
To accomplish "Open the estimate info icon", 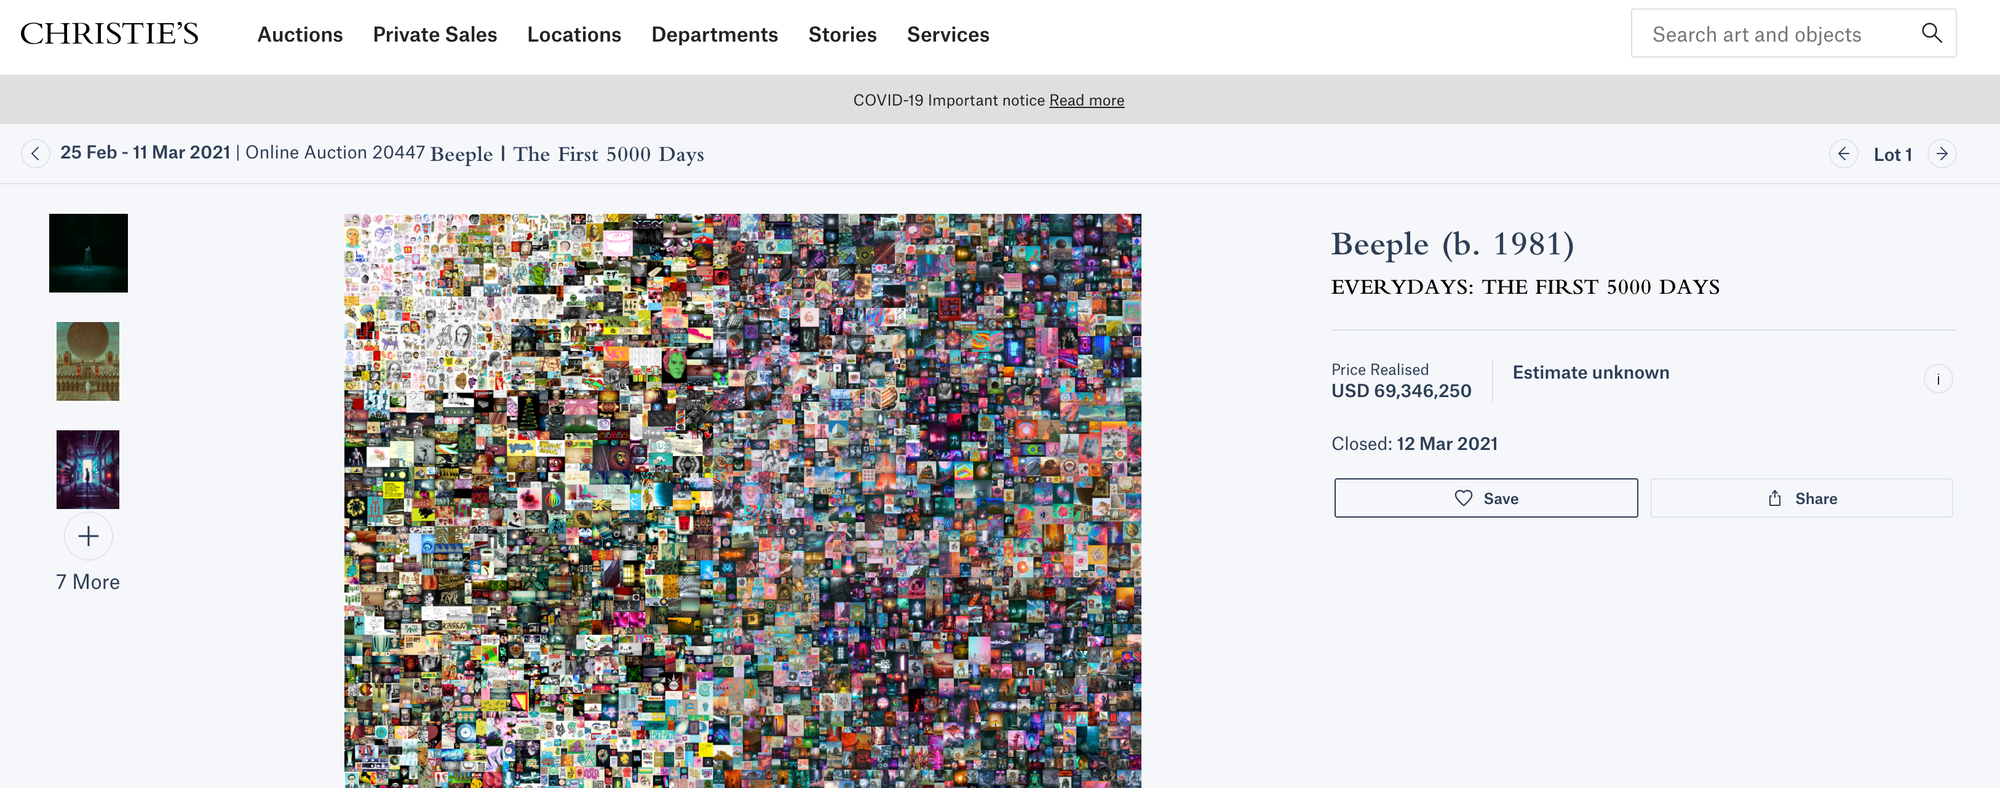I will [x=1938, y=379].
